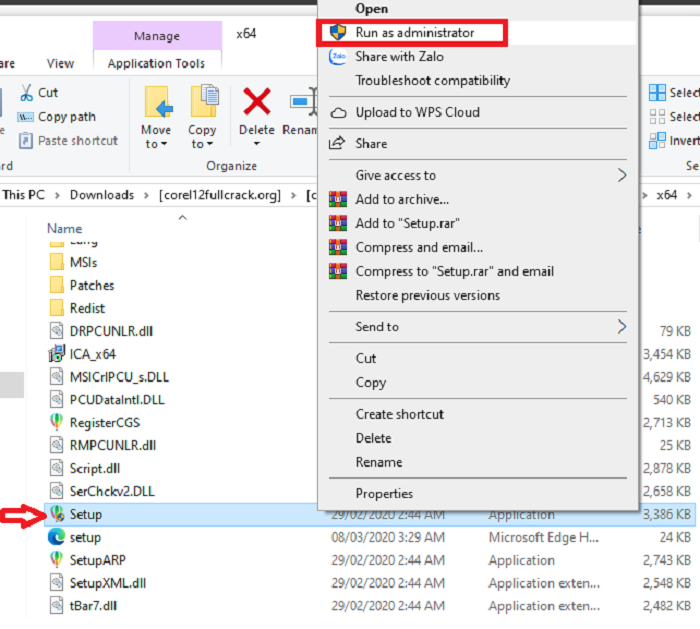Click WinRAR icon beside Compress and email
Screen dimensions: 700x629
point(338,247)
